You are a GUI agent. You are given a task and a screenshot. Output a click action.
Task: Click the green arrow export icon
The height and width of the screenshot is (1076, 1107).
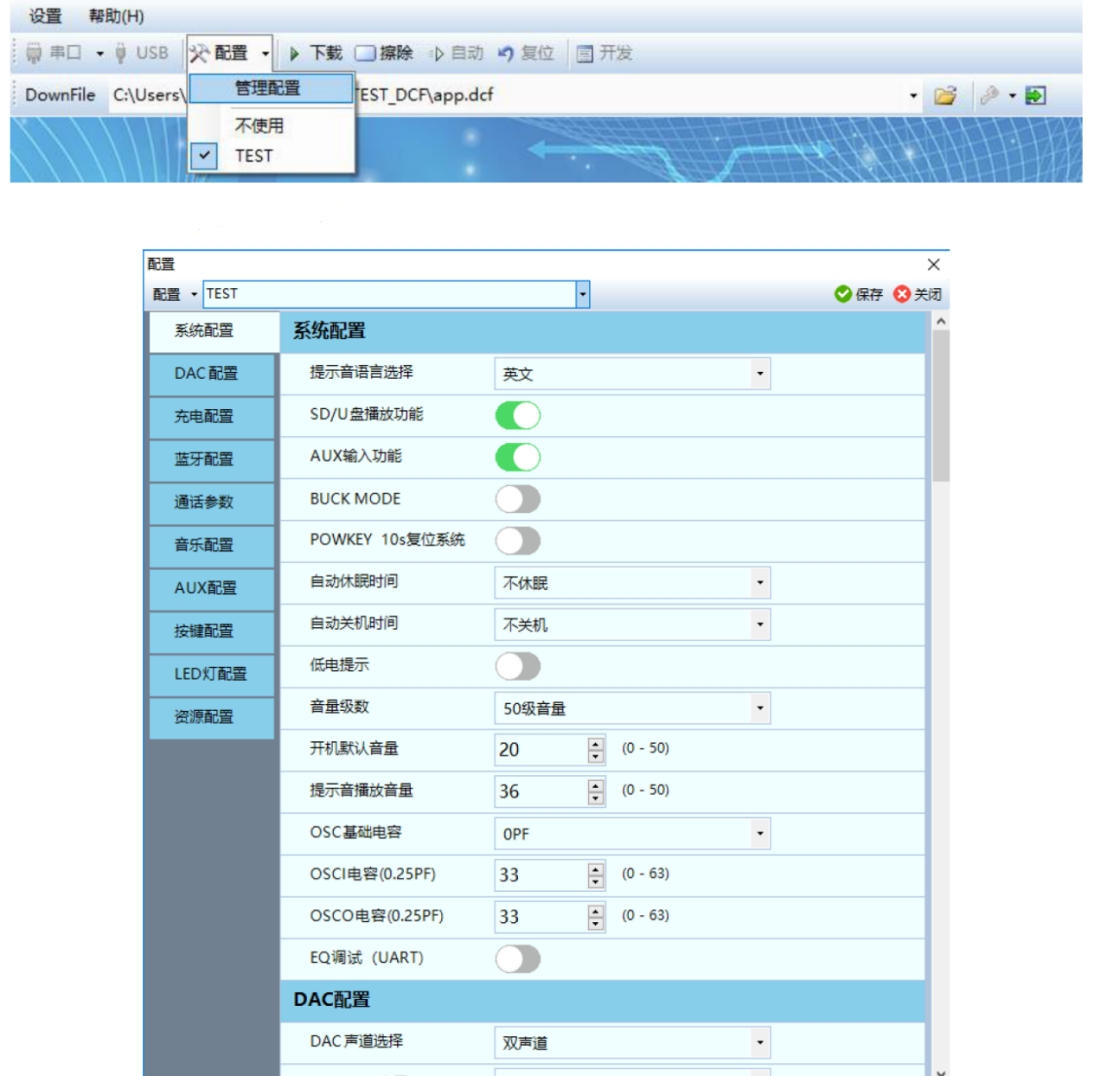[x=1036, y=95]
